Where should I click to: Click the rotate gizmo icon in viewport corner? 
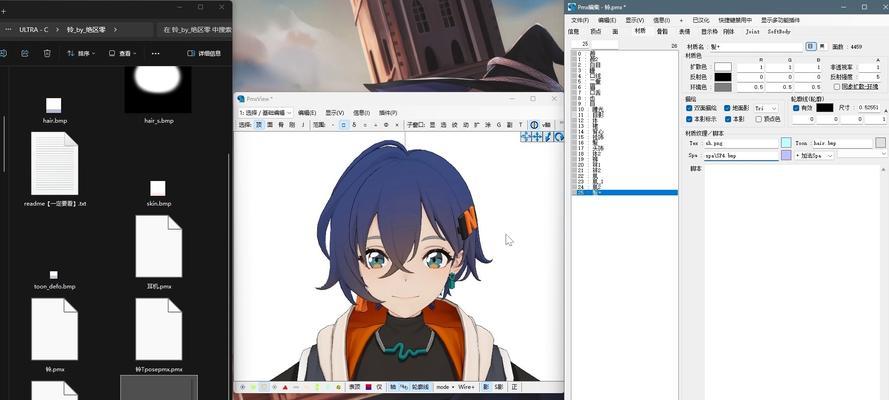(x=559, y=137)
